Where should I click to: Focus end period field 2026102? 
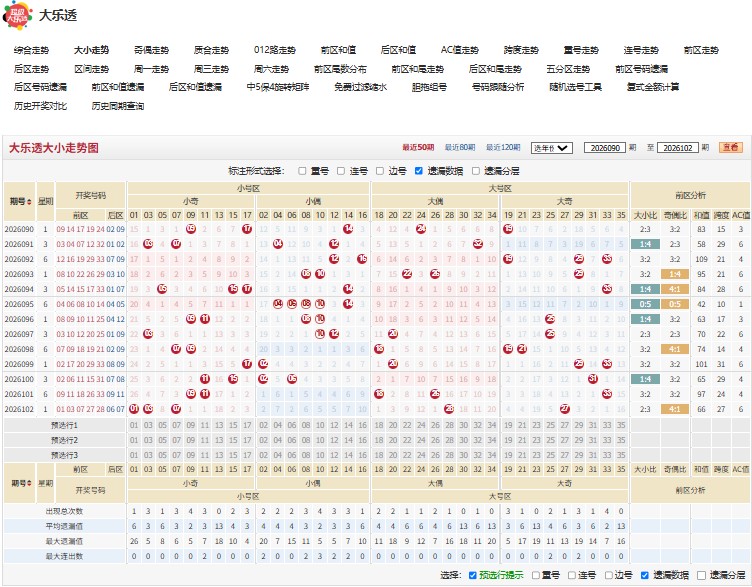click(677, 148)
